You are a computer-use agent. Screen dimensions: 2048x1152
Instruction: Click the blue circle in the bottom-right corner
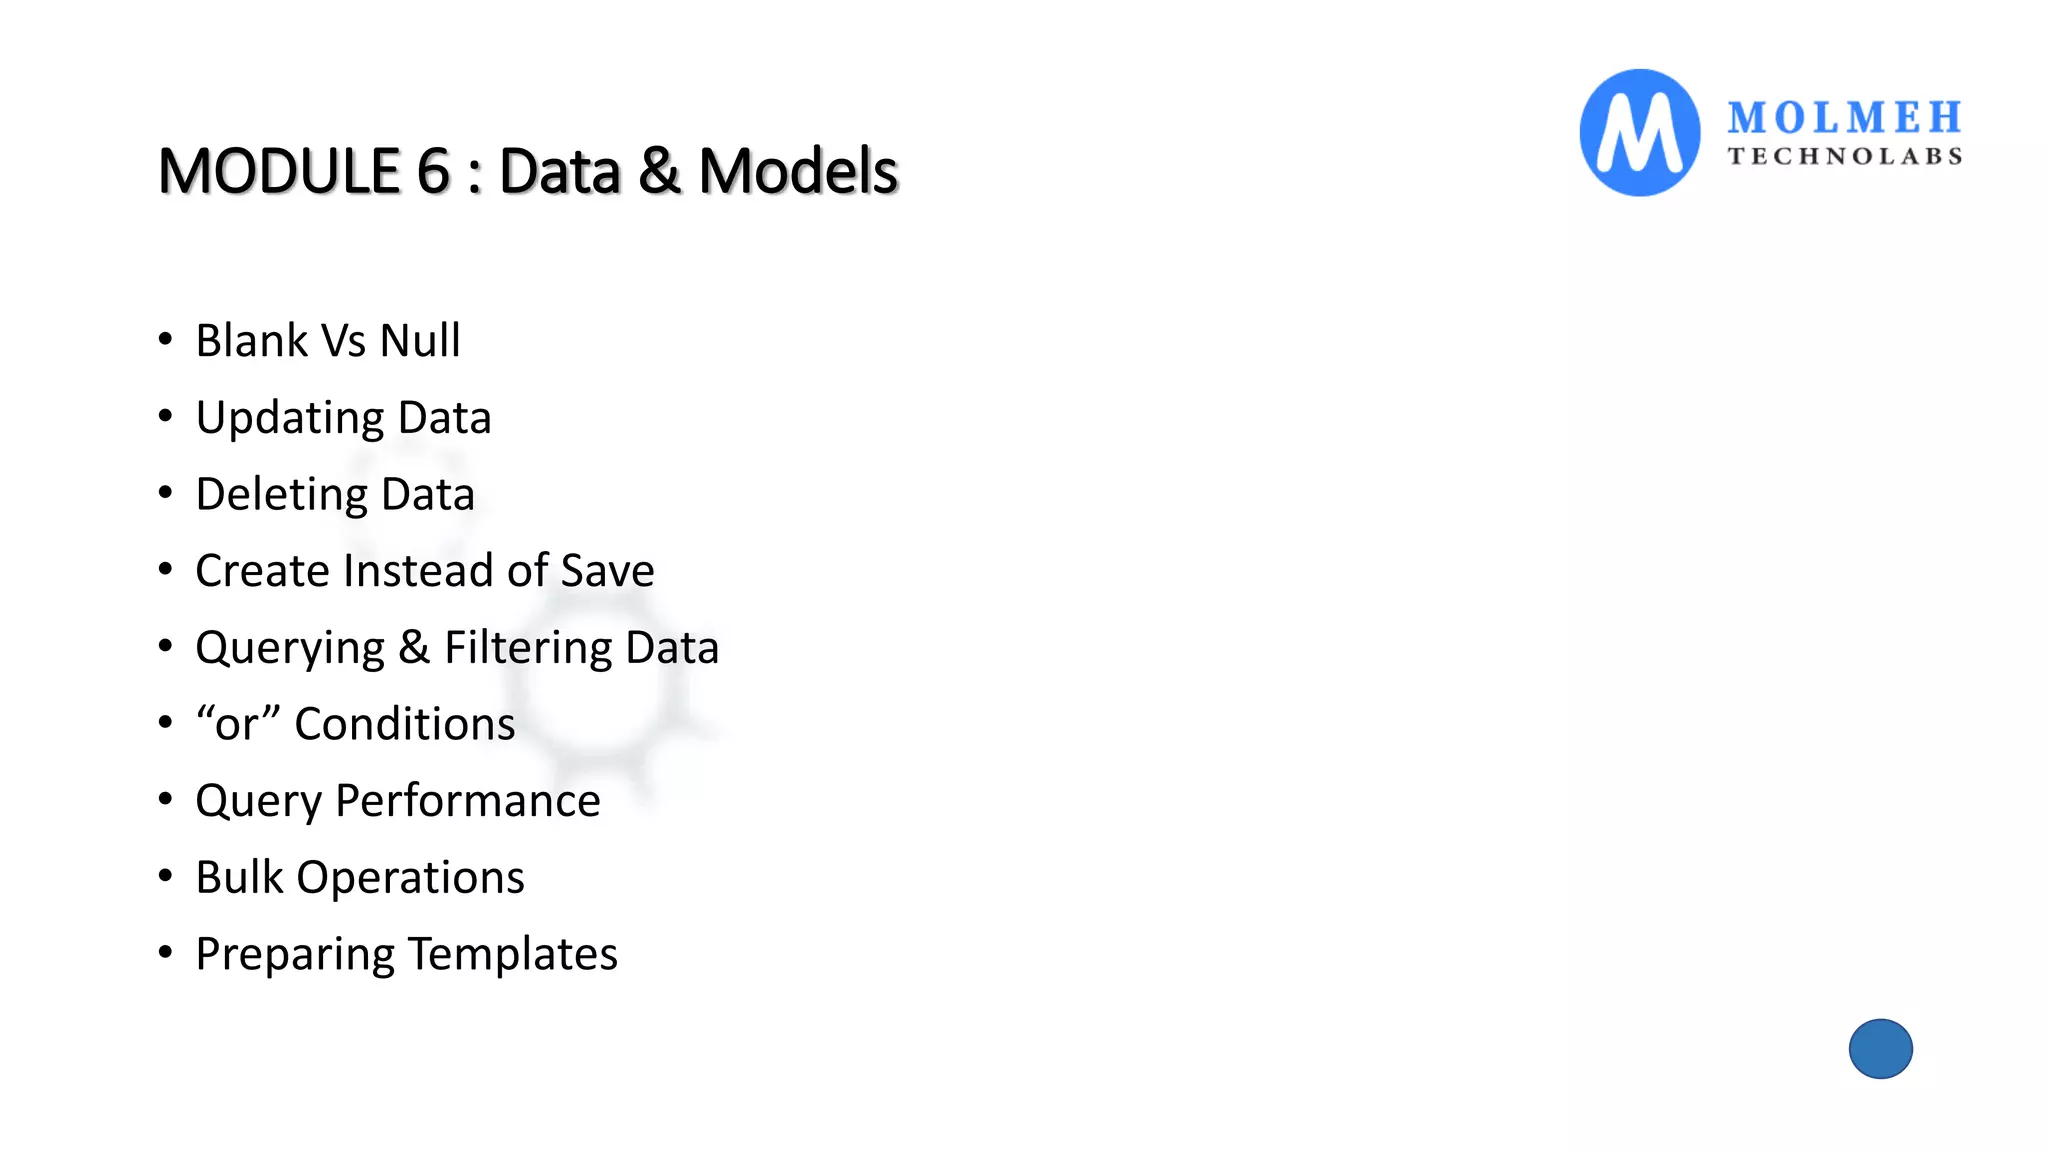[1880, 1049]
